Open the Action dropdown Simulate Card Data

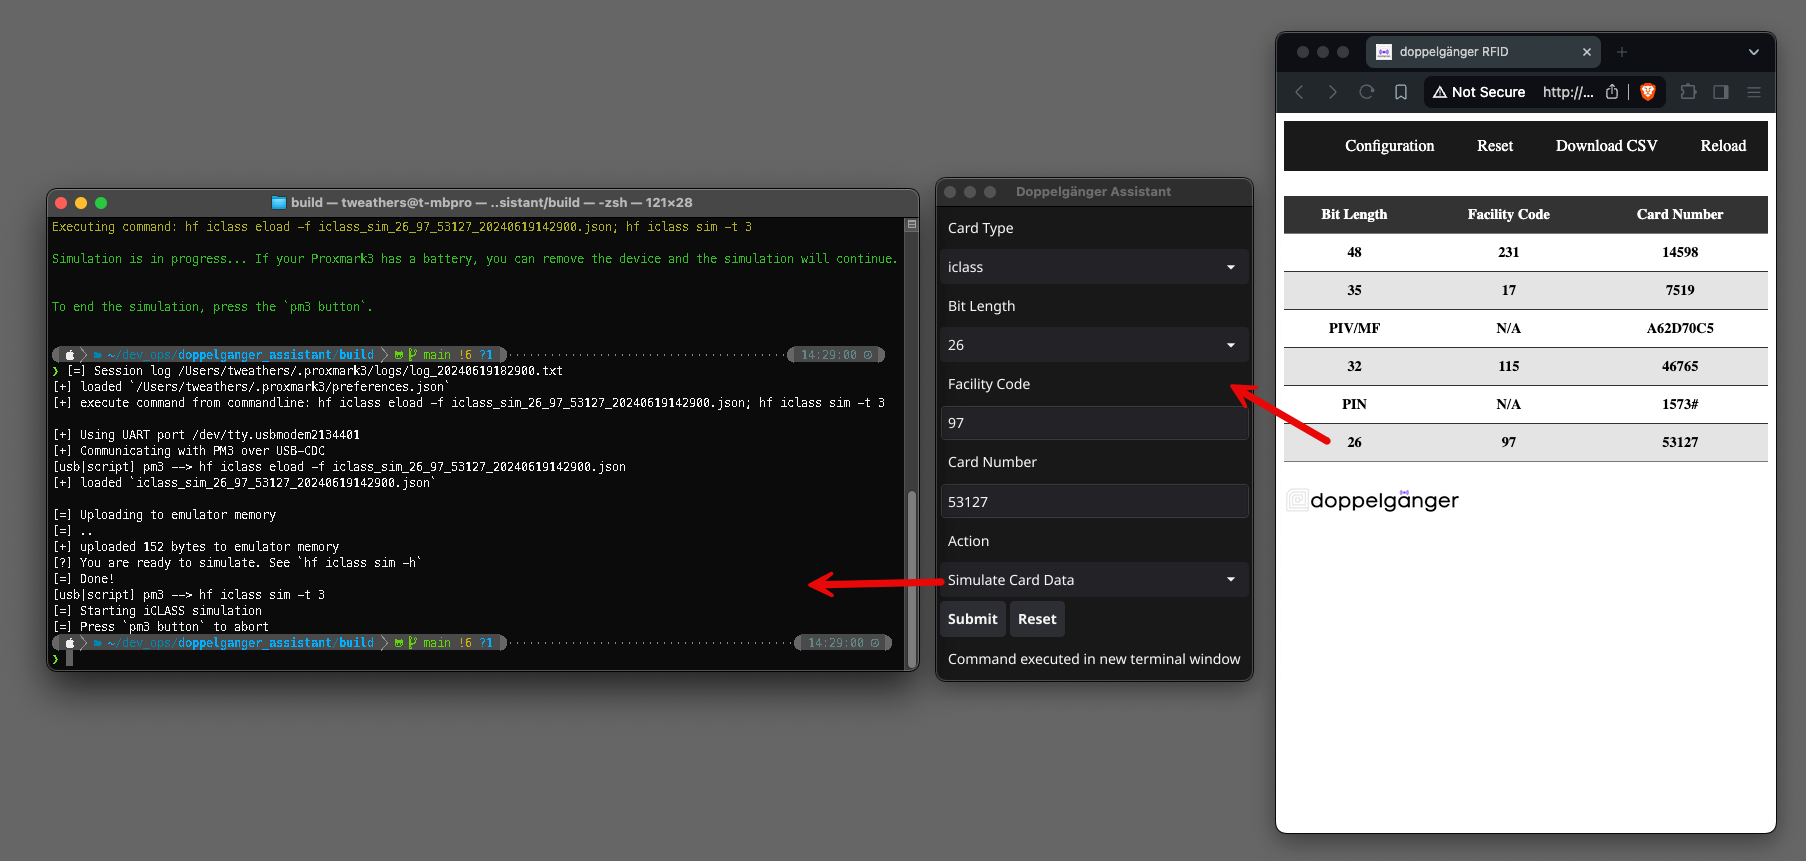click(x=1094, y=580)
